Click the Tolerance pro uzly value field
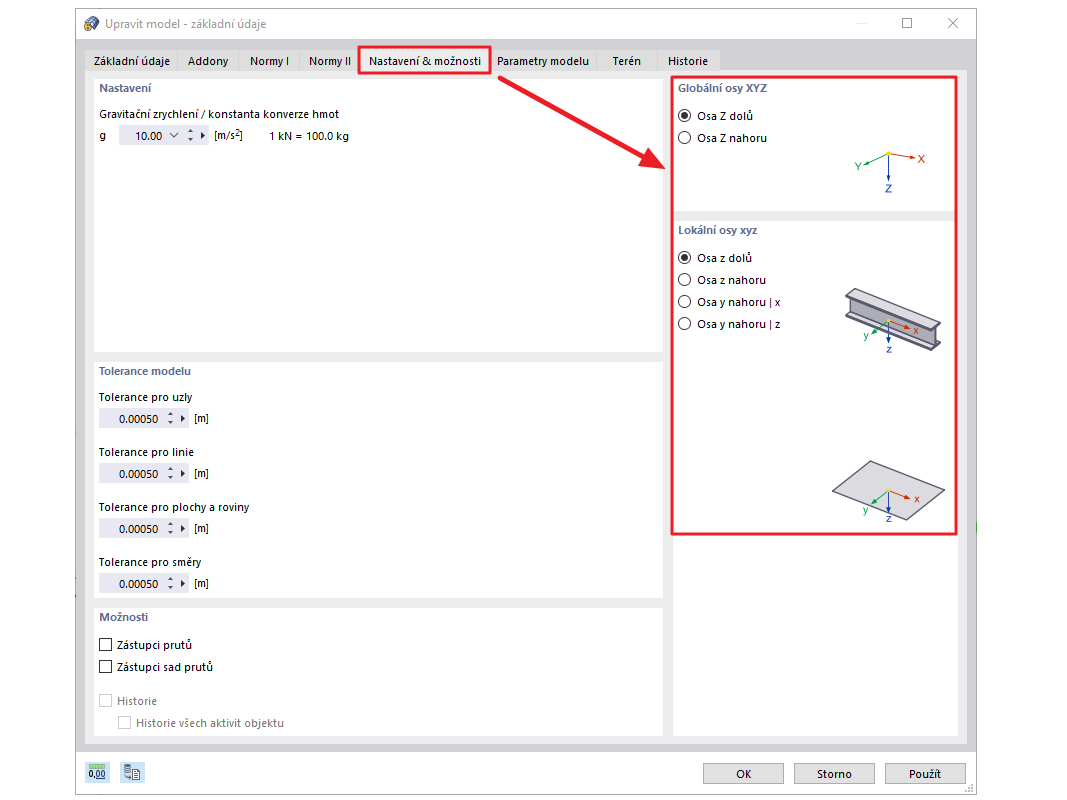 132,418
